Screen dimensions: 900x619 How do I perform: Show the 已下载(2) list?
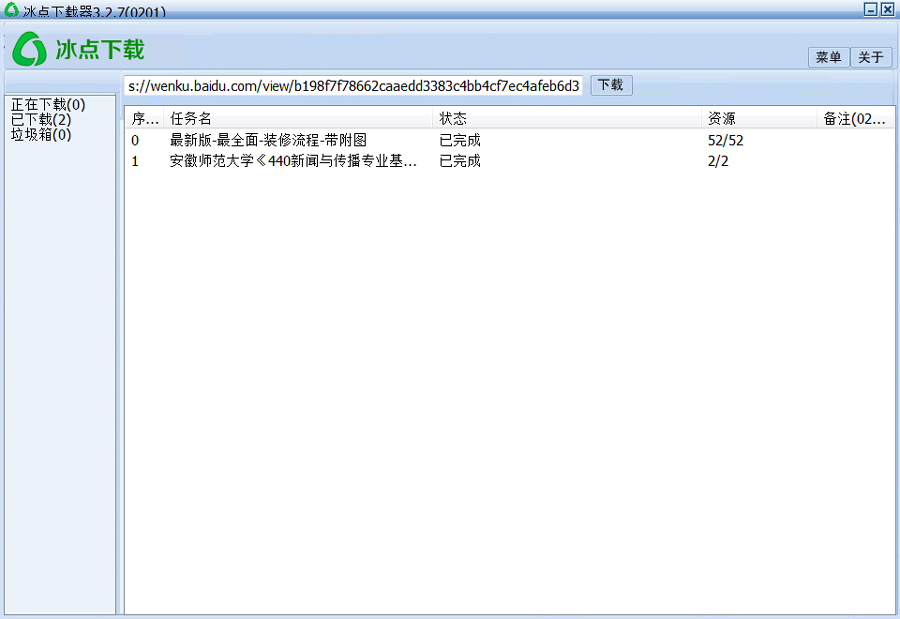(x=41, y=120)
